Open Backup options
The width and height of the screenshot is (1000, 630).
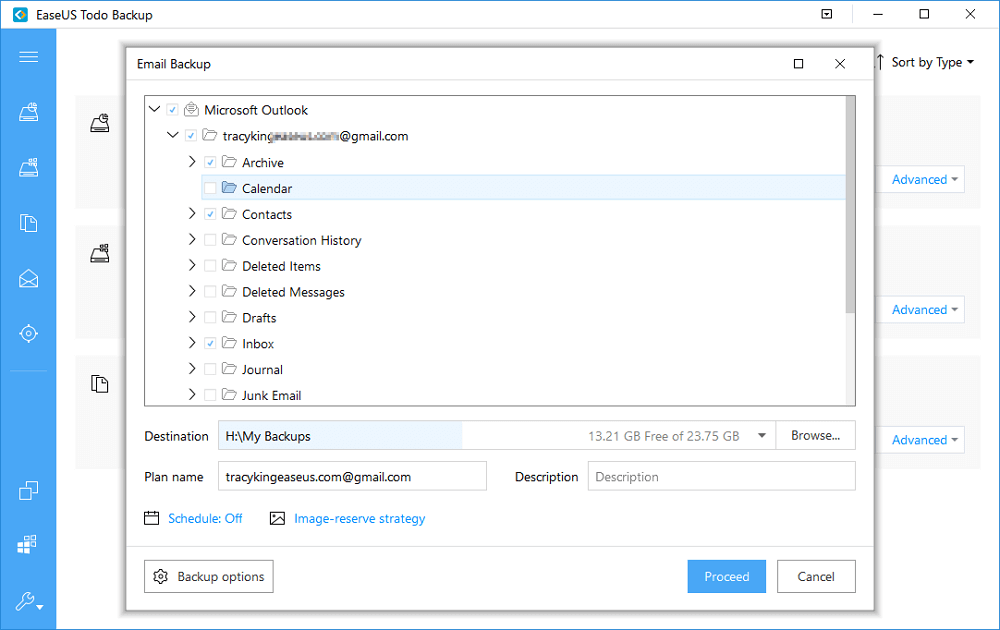pos(209,576)
